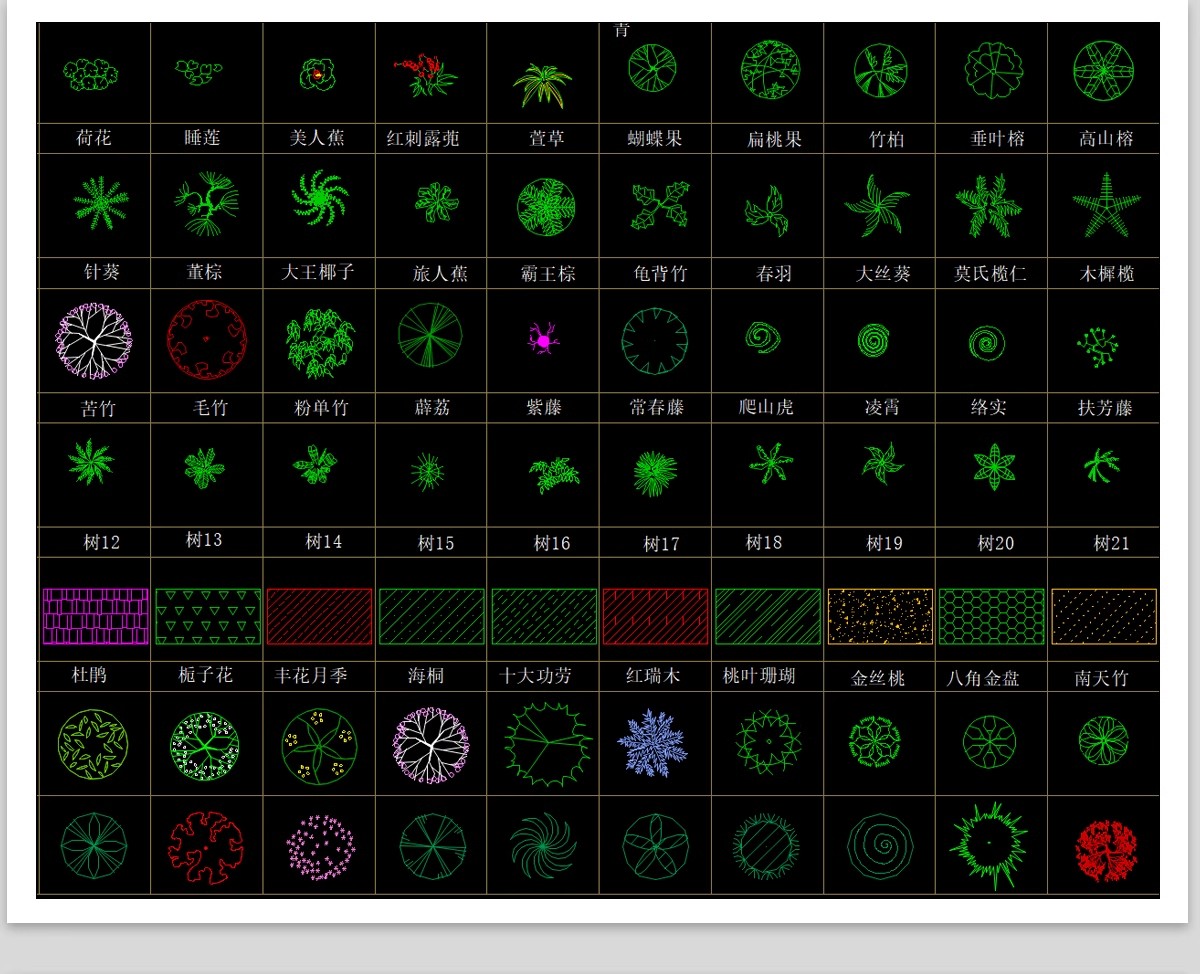Pick the 红刺露蔸 red and green plant symbol

click(x=425, y=74)
